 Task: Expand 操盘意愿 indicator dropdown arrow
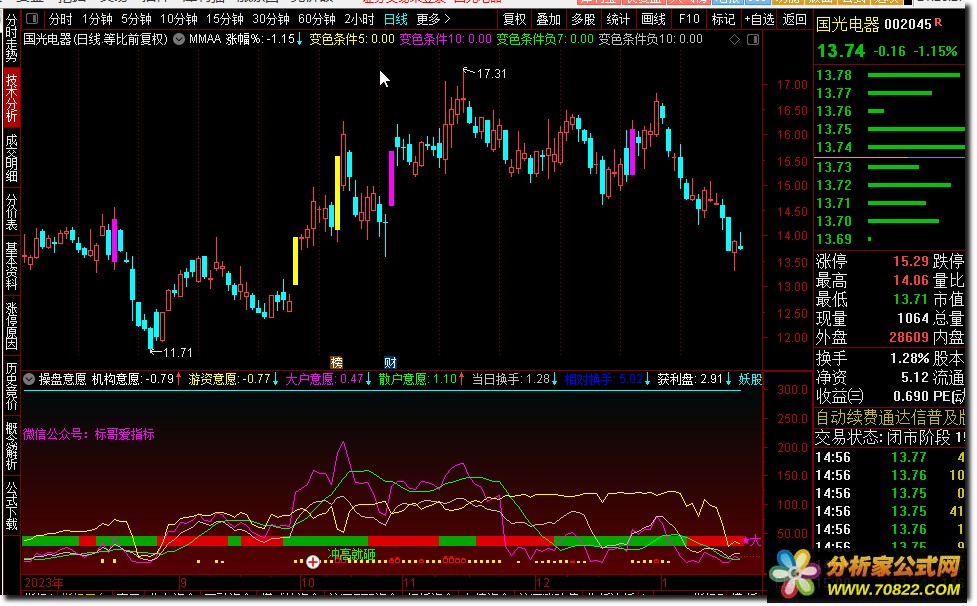(x=29, y=380)
